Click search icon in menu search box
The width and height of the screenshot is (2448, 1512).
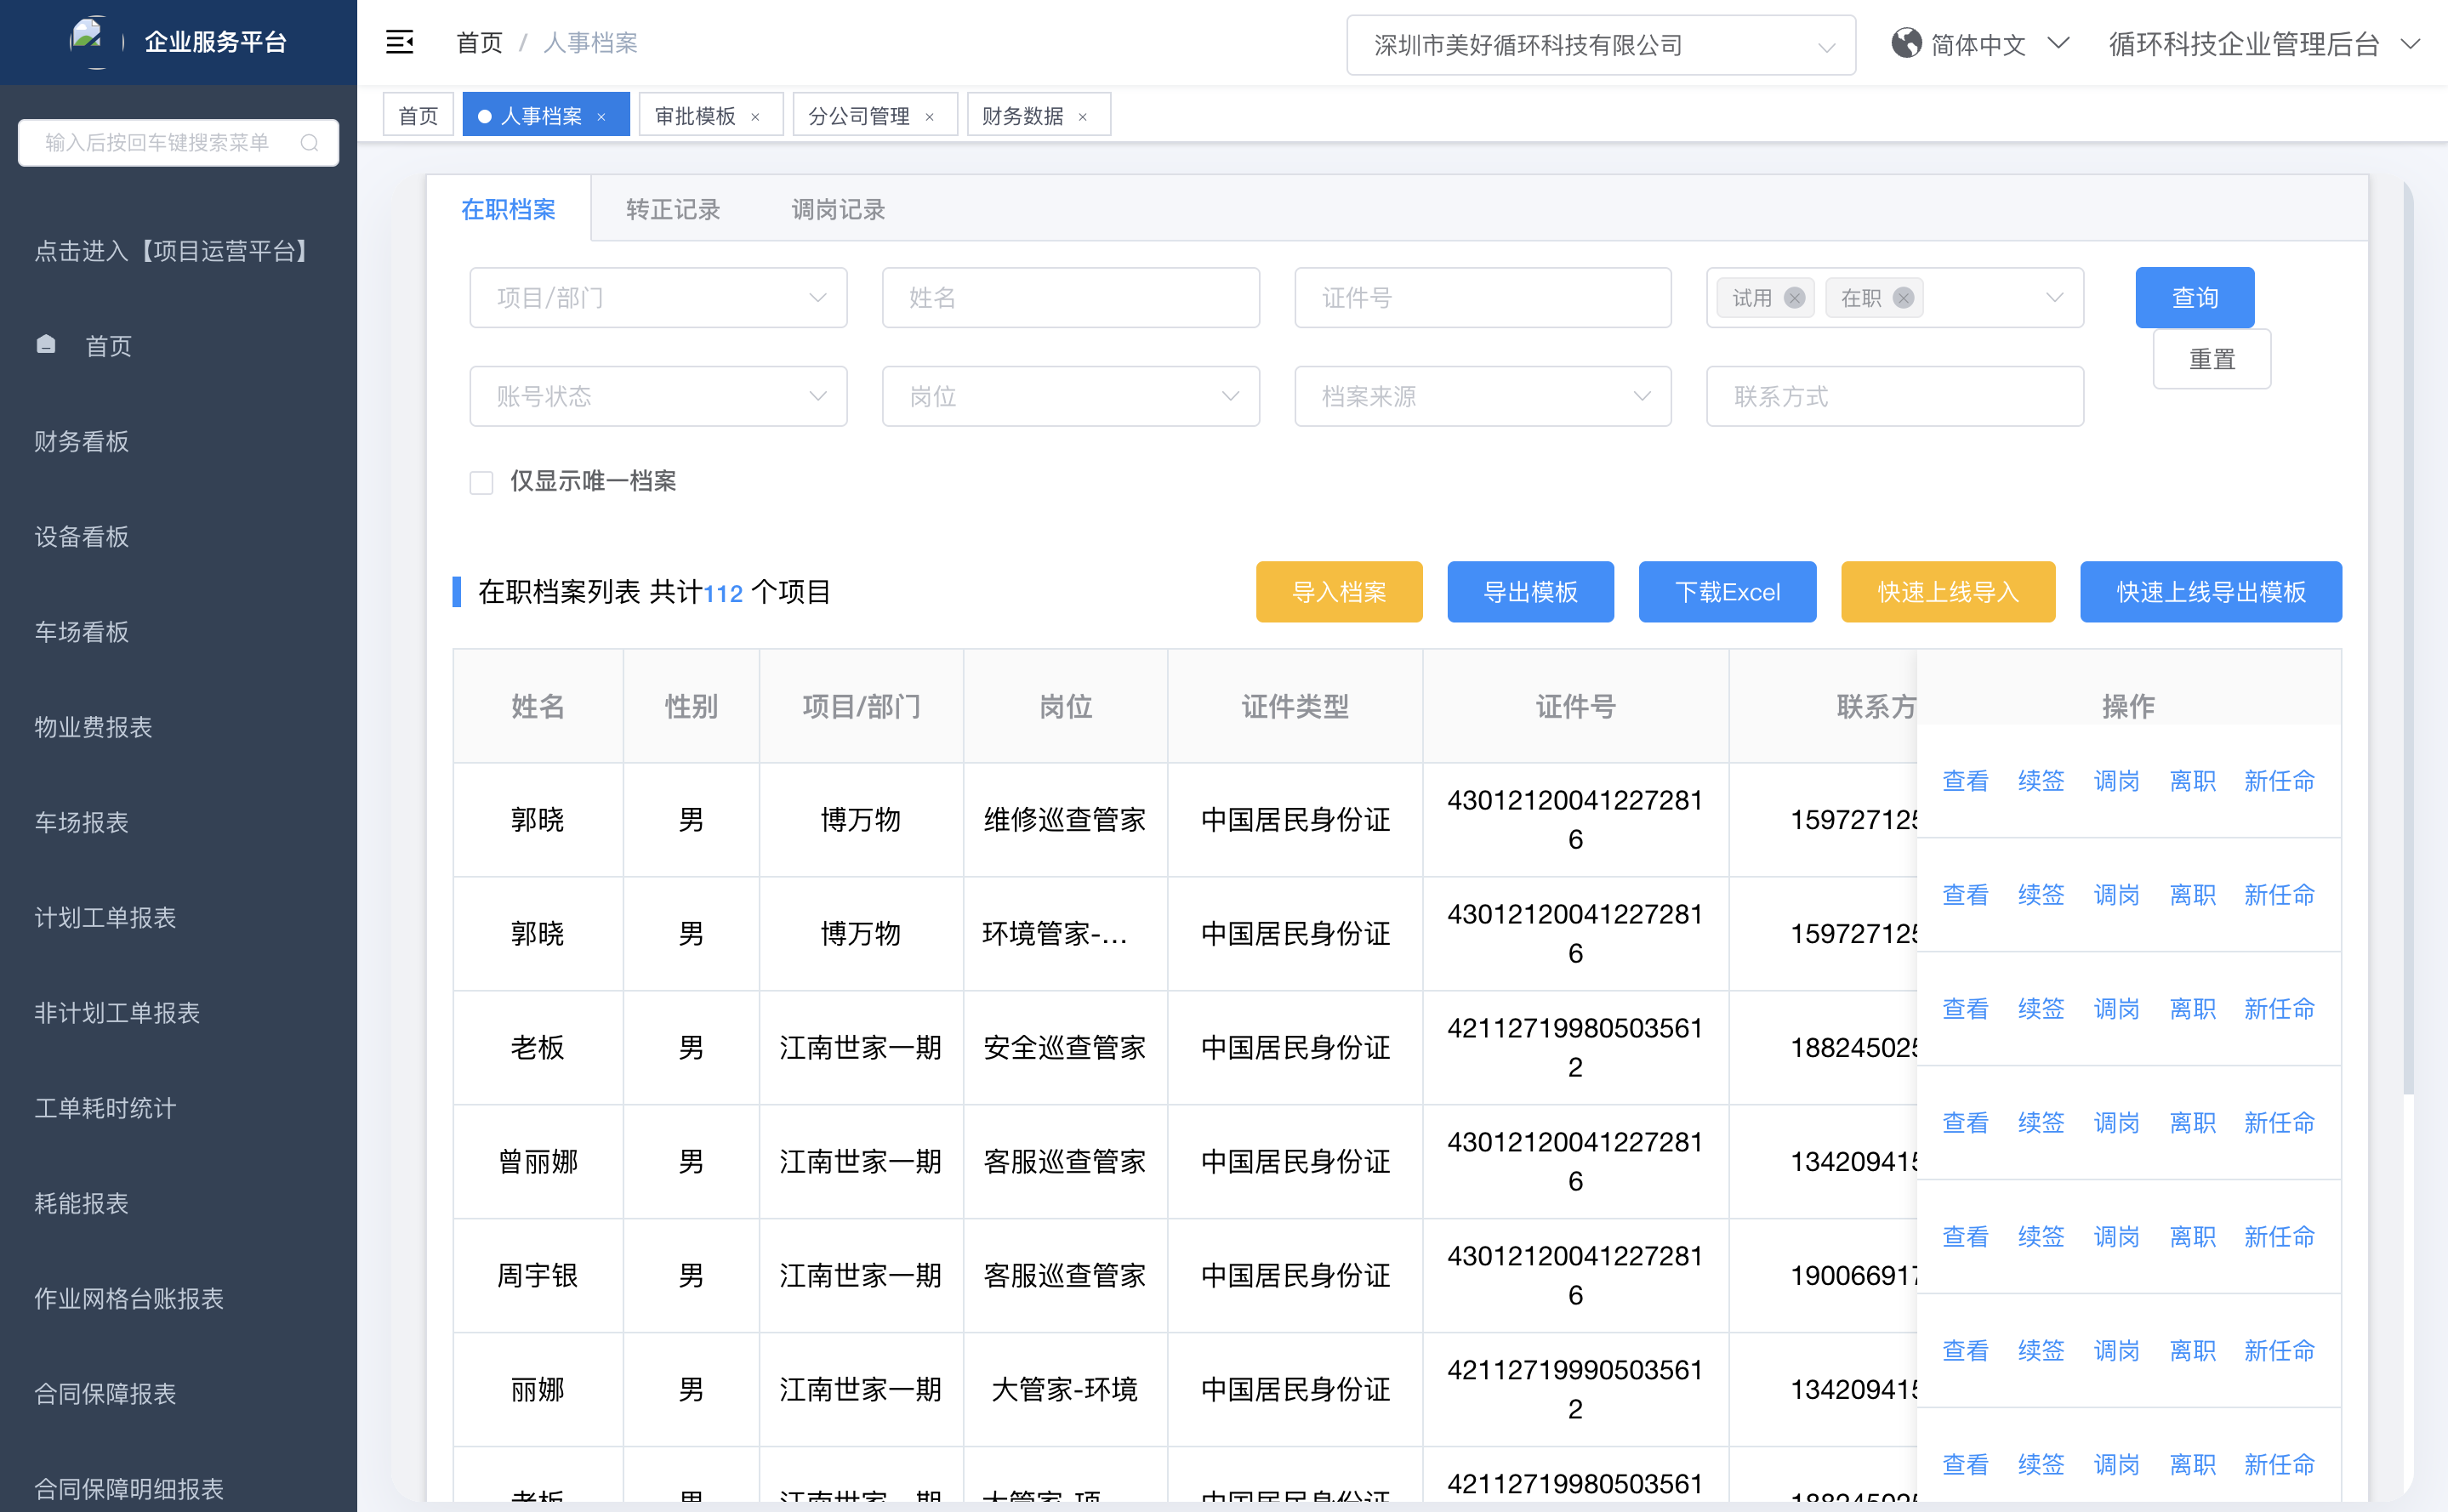[309, 143]
